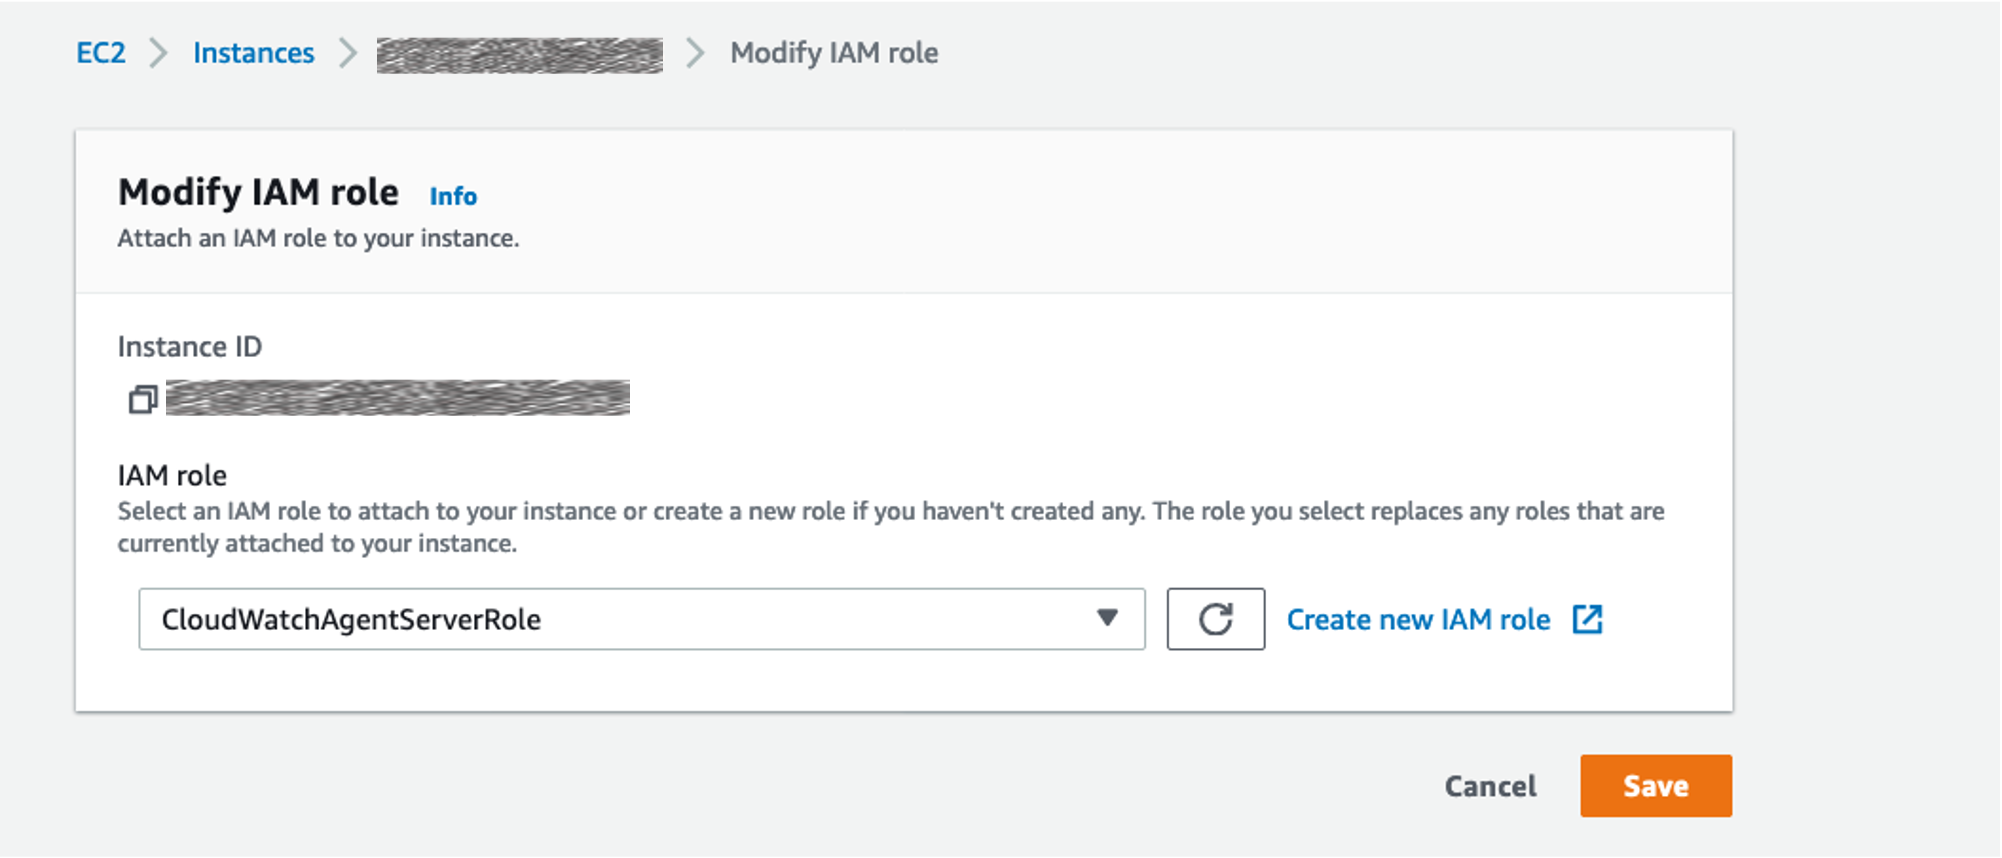
Task: Click the IAM role field label
Action: [x=172, y=475]
